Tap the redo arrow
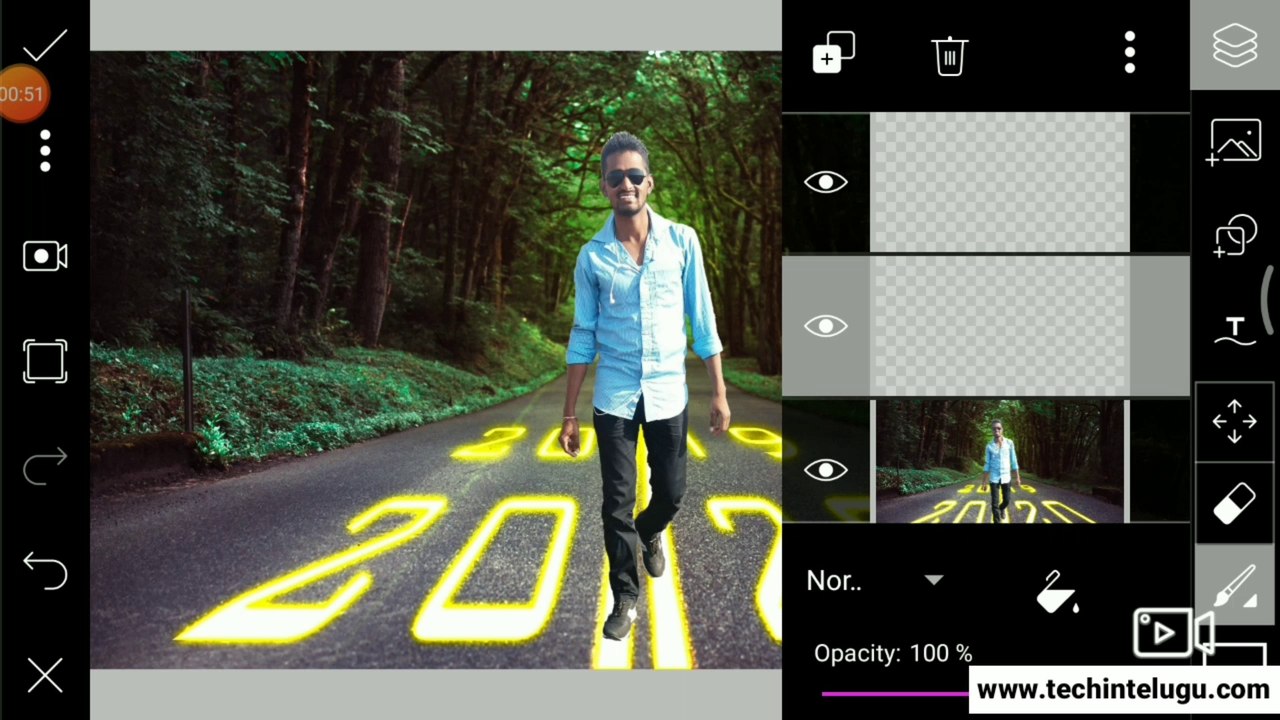Viewport: 1280px width, 720px height. 45,466
